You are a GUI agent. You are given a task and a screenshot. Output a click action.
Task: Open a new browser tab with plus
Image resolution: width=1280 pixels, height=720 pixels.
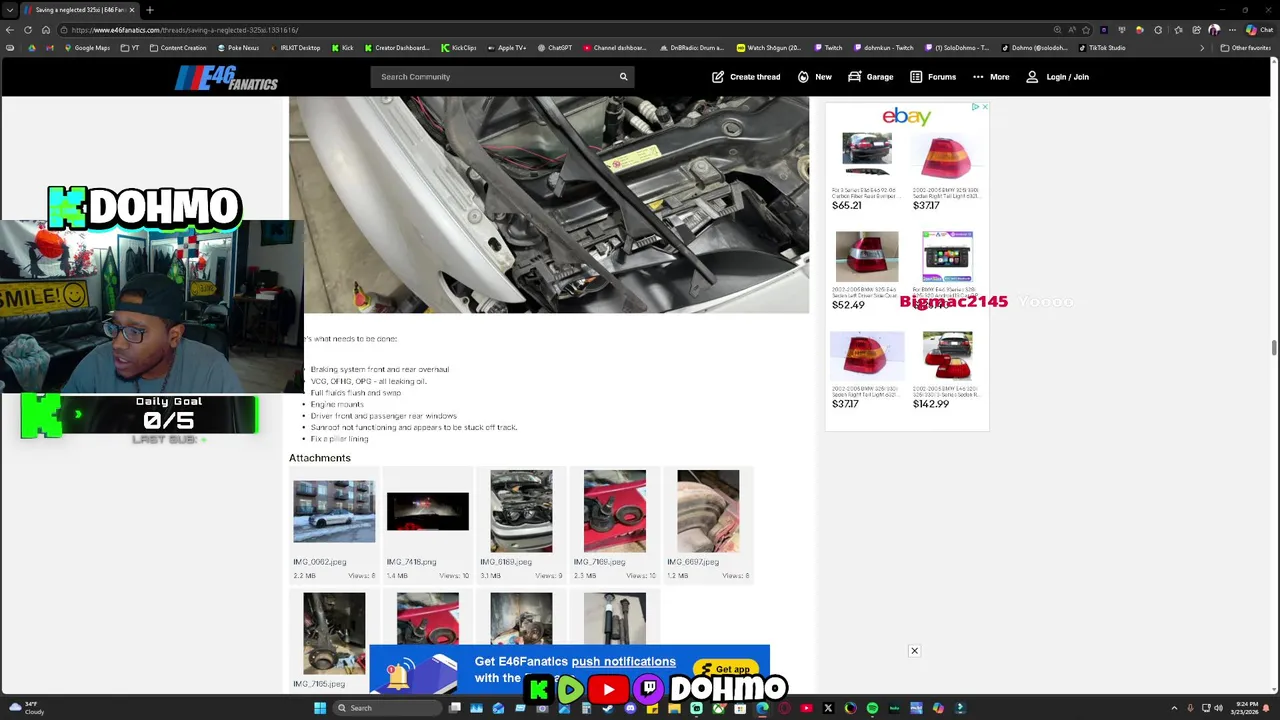pos(150,10)
